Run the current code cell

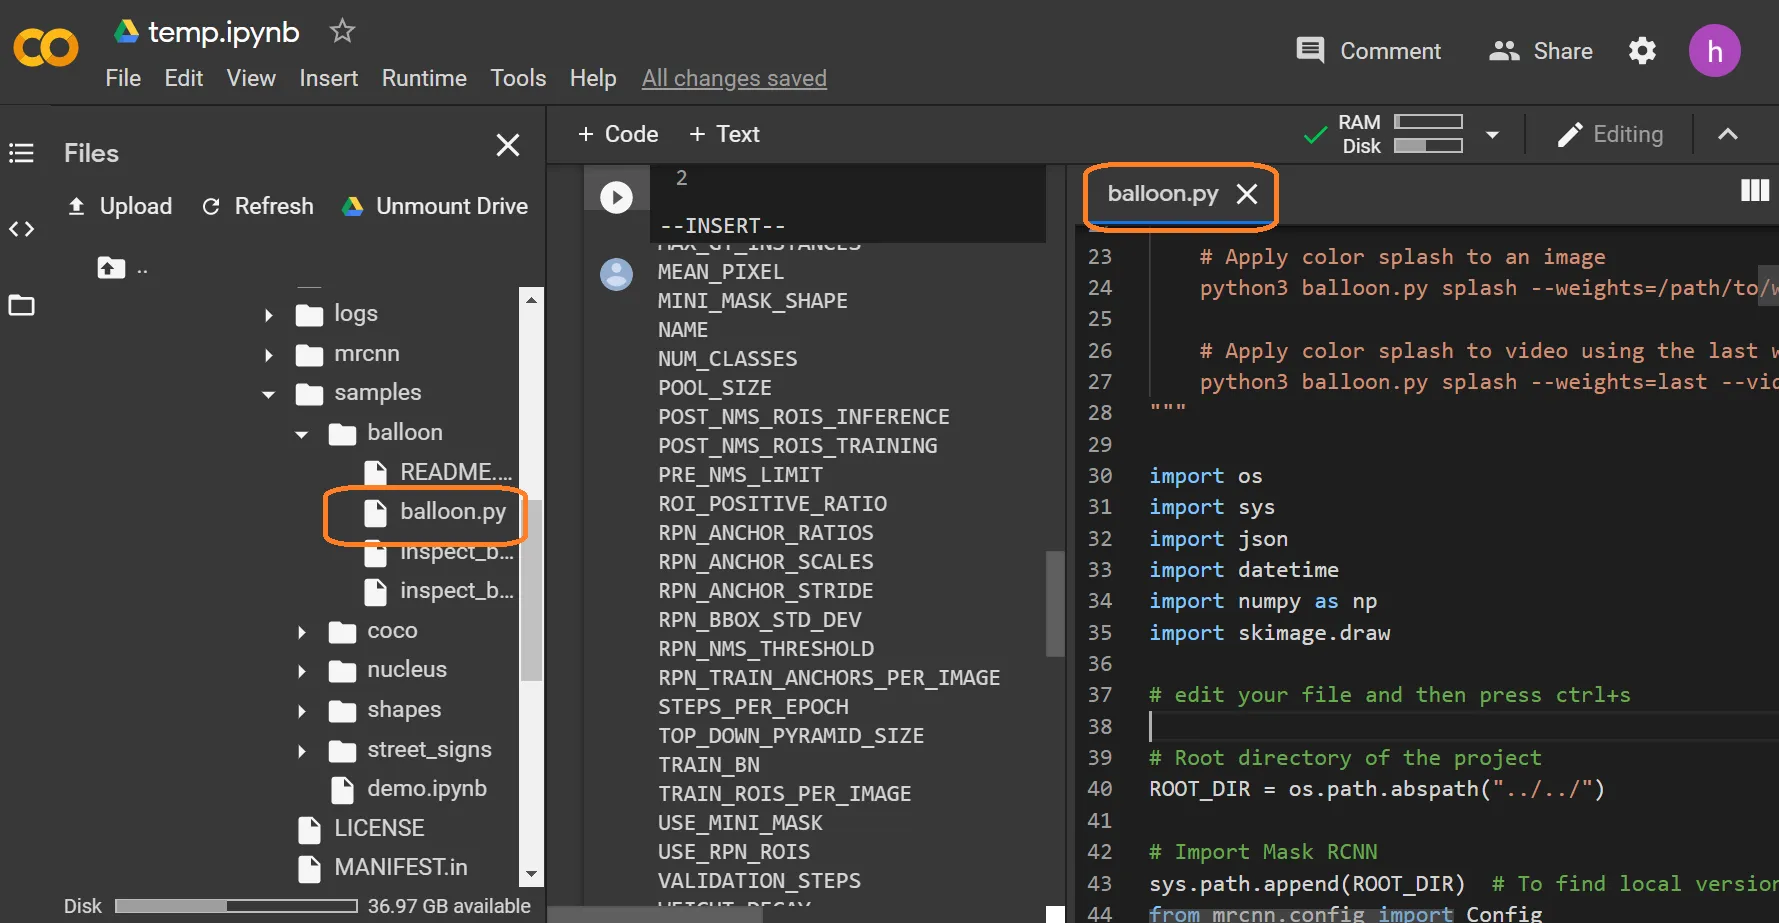pyautogui.click(x=616, y=197)
